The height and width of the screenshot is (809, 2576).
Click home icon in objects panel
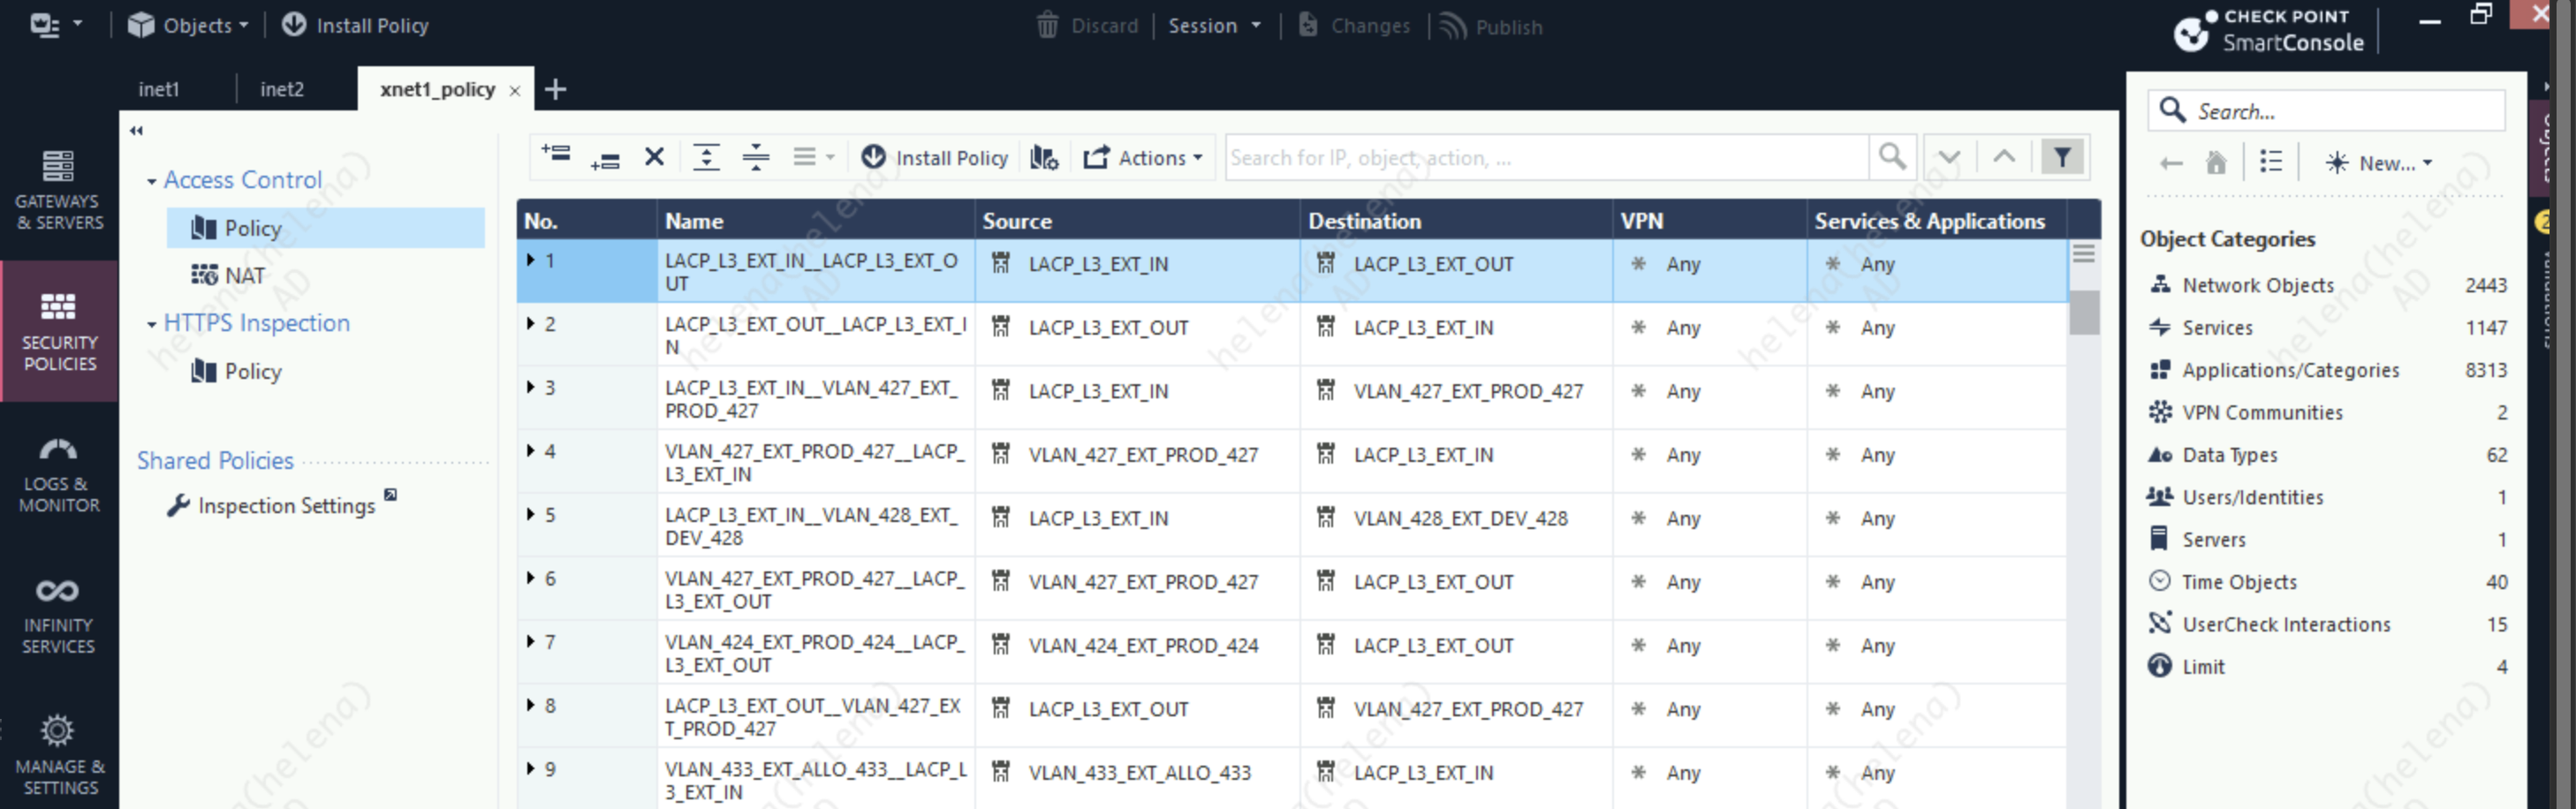coord(2216,163)
